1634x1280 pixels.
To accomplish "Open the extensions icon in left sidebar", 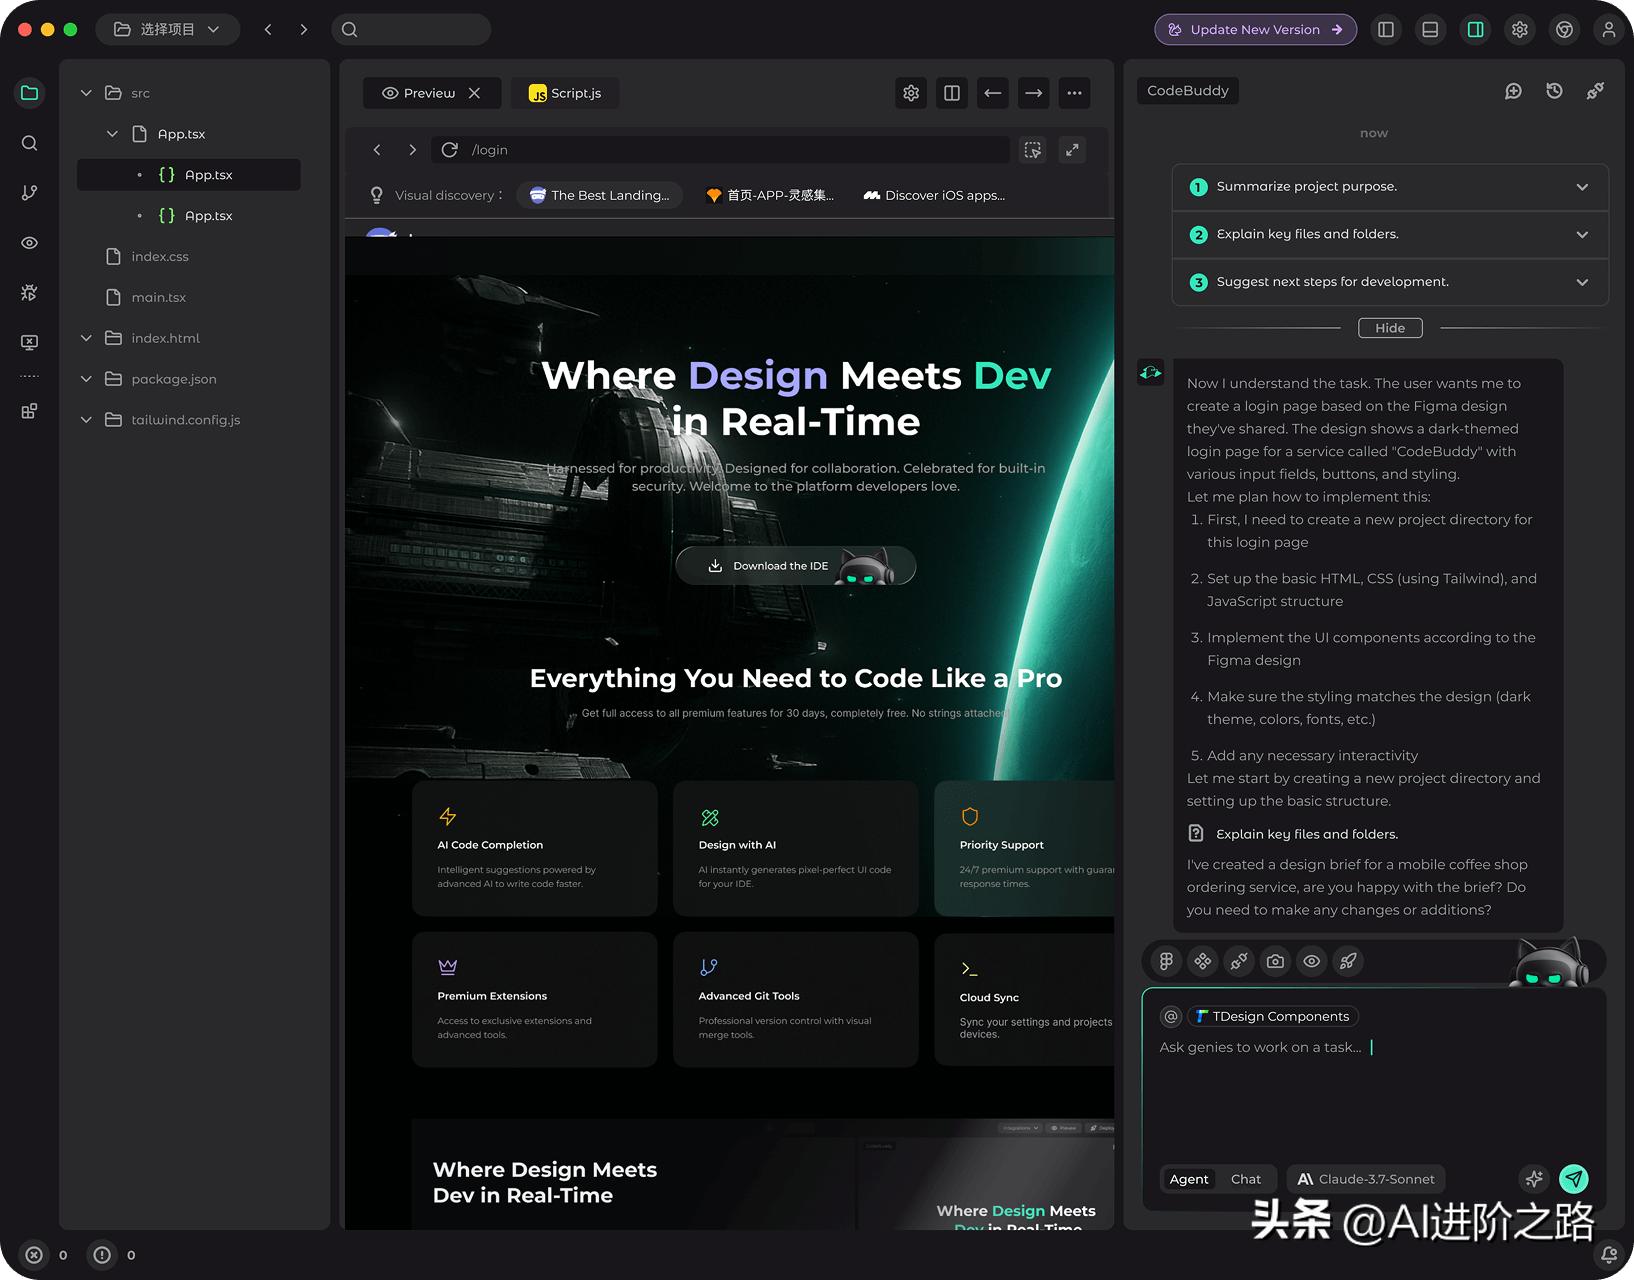I will pos(30,411).
